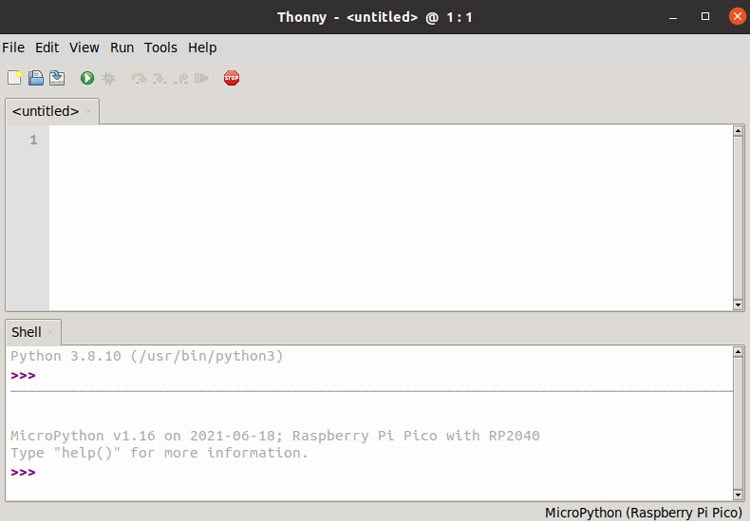Image resolution: width=750 pixels, height=521 pixels.
Task: Open the File menu
Action: tap(13, 47)
